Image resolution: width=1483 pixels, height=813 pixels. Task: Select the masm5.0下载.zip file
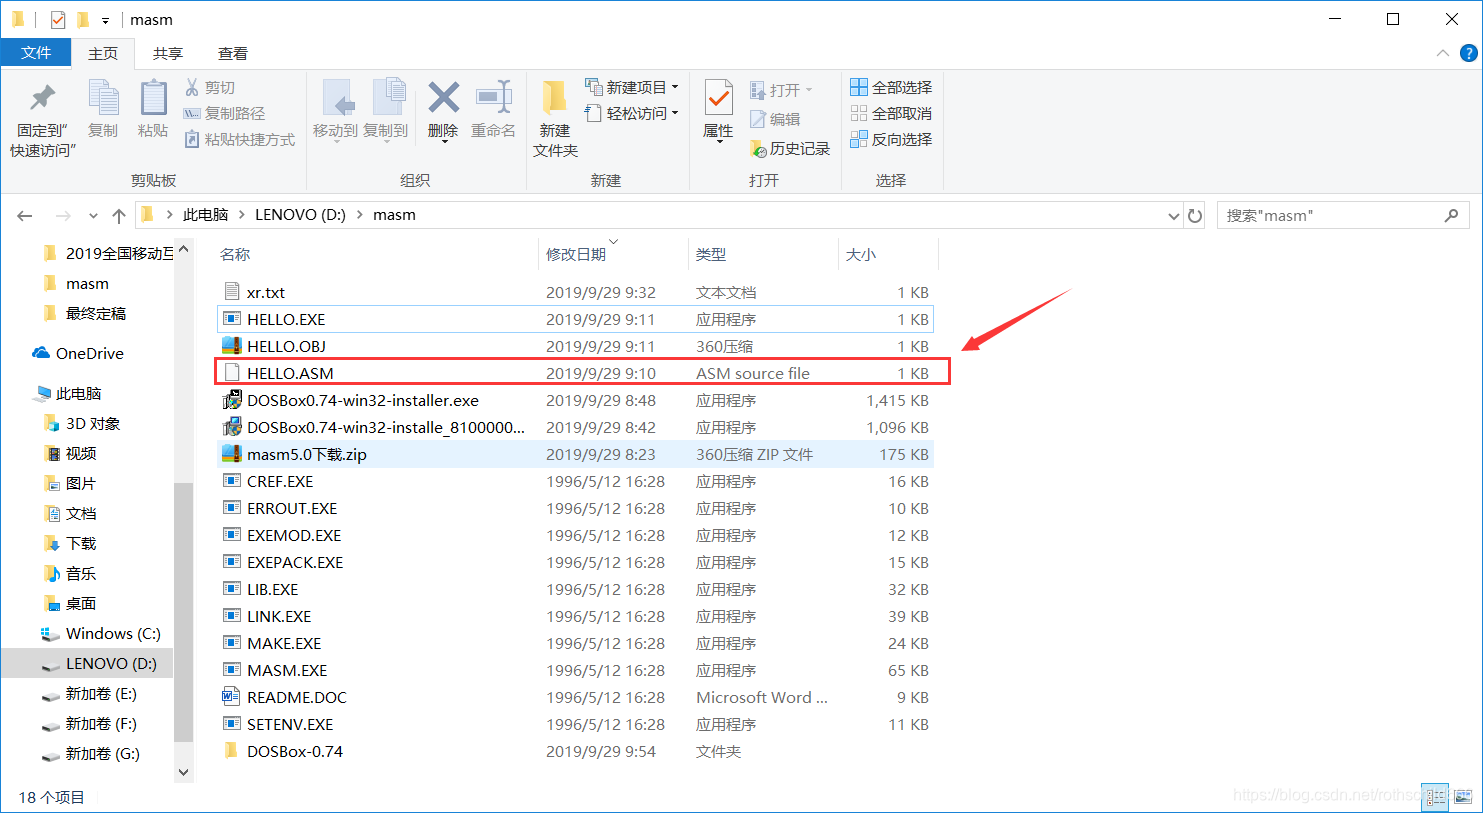point(575,454)
